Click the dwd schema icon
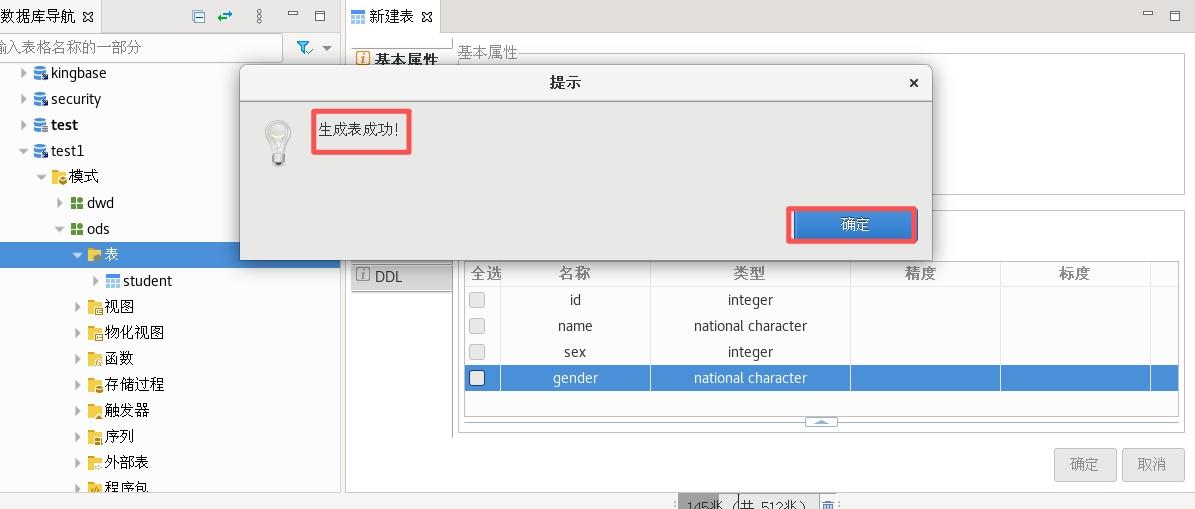The image size is (1195, 509). (x=76, y=203)
